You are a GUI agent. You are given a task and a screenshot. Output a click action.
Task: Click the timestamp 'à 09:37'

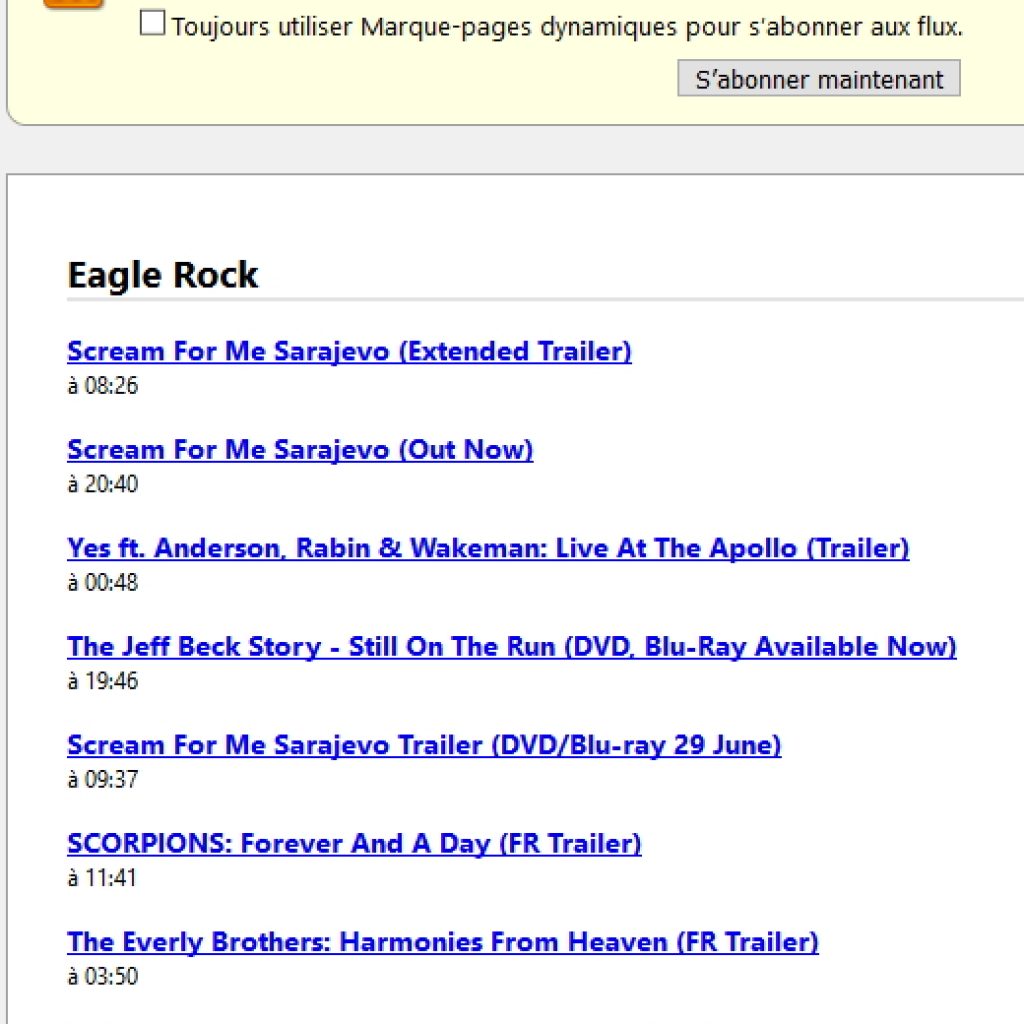(103, 779)
